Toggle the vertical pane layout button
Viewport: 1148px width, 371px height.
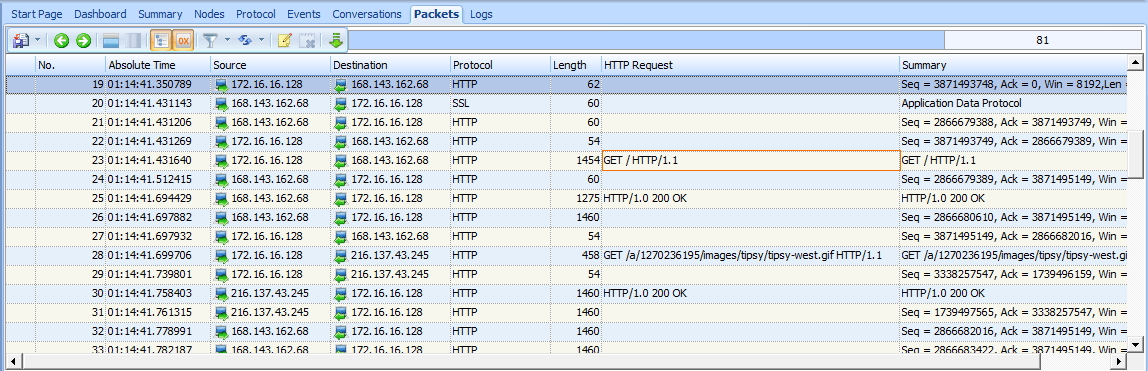(x=133, y=41)
